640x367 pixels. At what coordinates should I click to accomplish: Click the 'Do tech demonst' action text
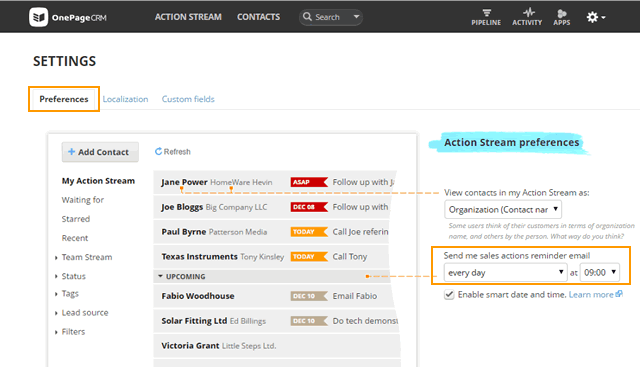coord(365,321)
